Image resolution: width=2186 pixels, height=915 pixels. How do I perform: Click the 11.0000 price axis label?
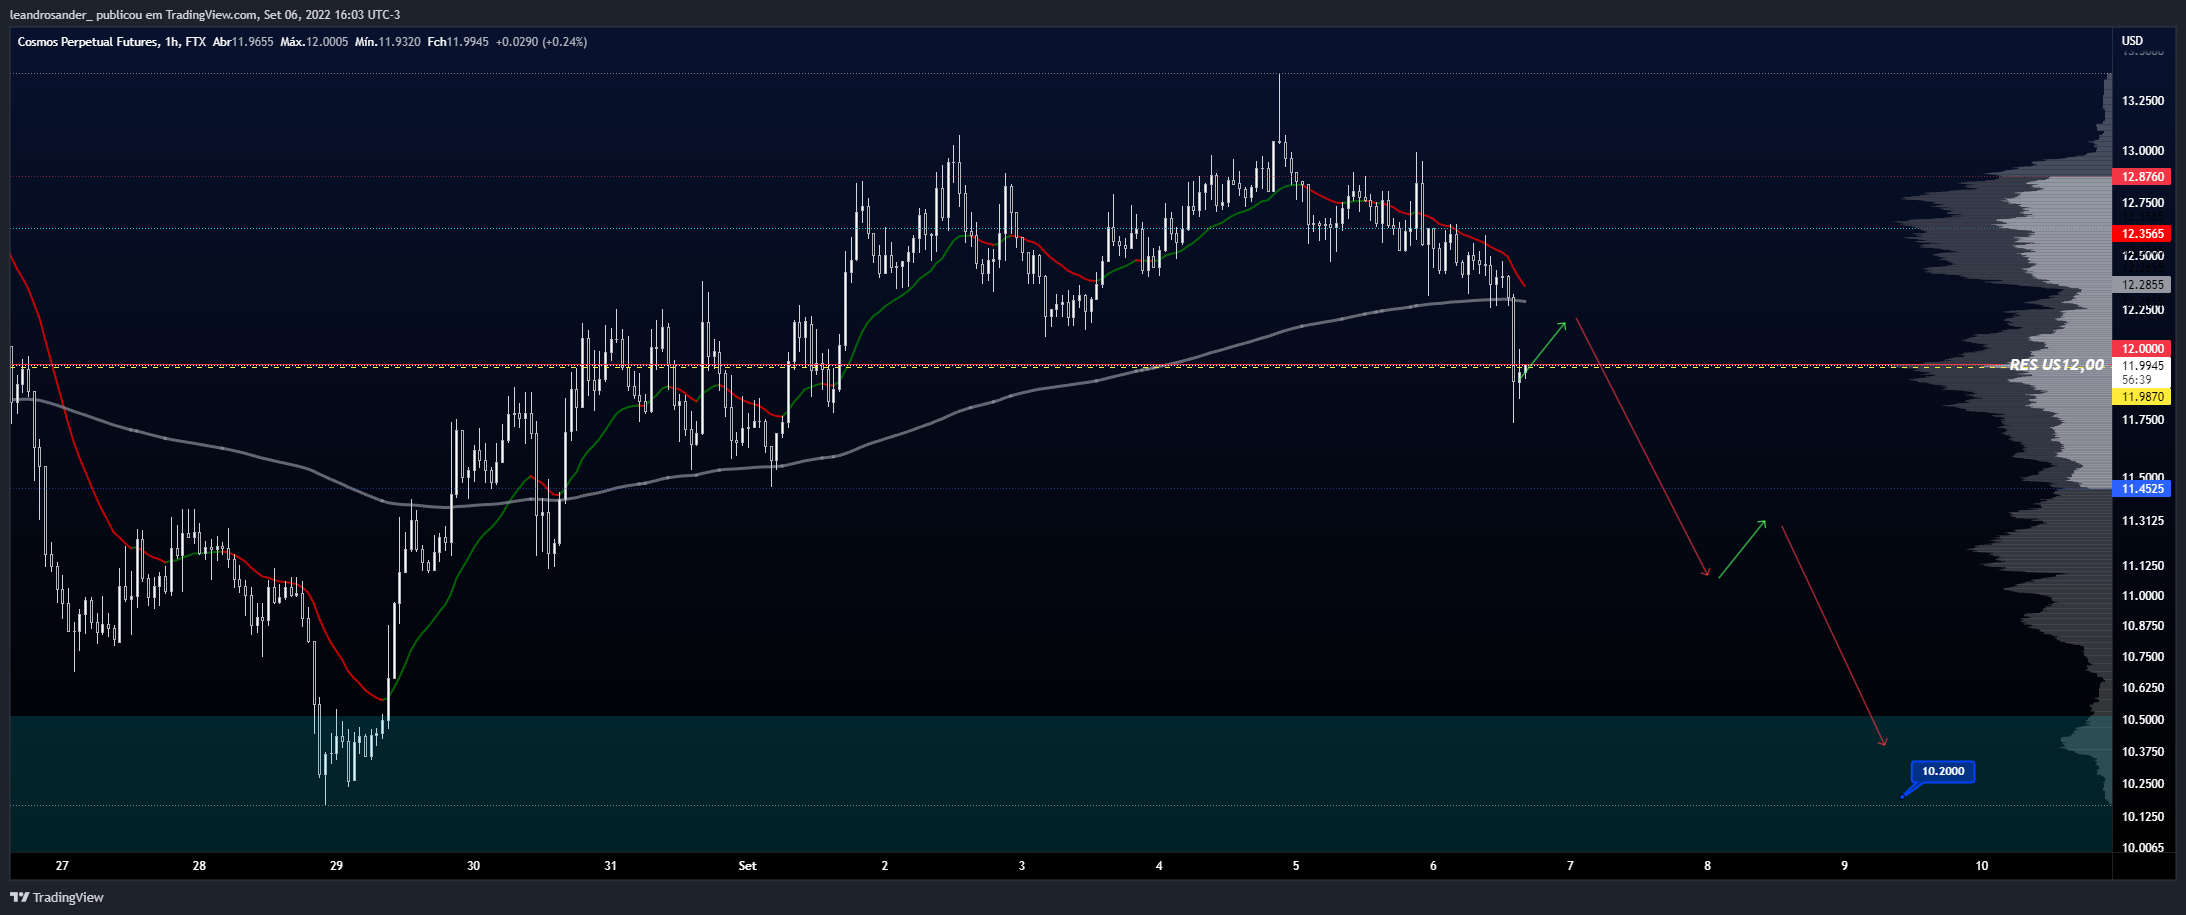2142,596
